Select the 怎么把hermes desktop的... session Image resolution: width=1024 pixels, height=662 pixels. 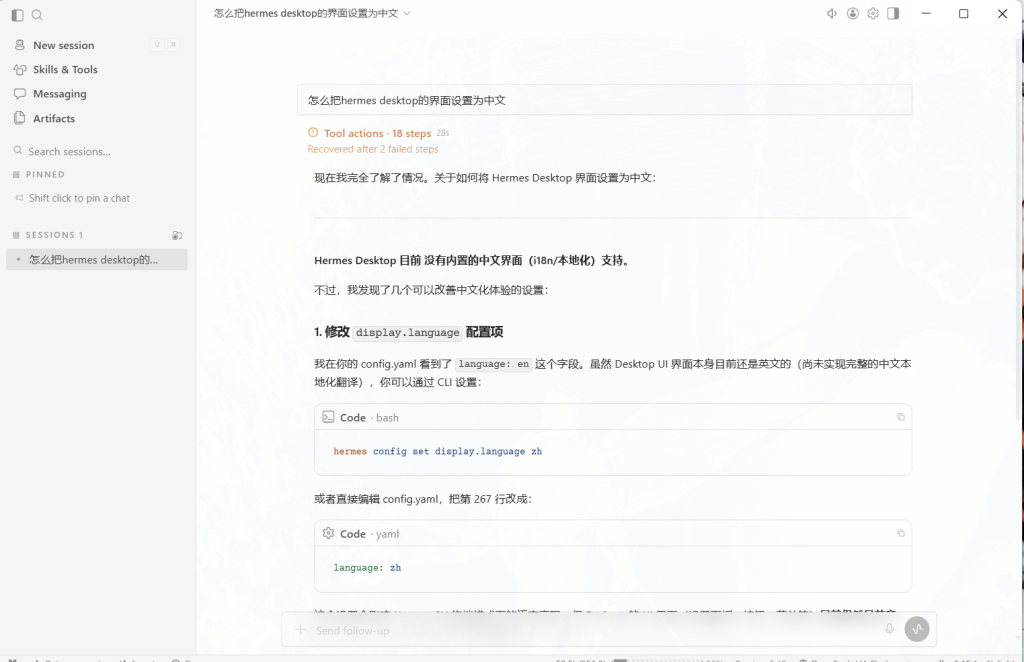click(x=97, y=259)
